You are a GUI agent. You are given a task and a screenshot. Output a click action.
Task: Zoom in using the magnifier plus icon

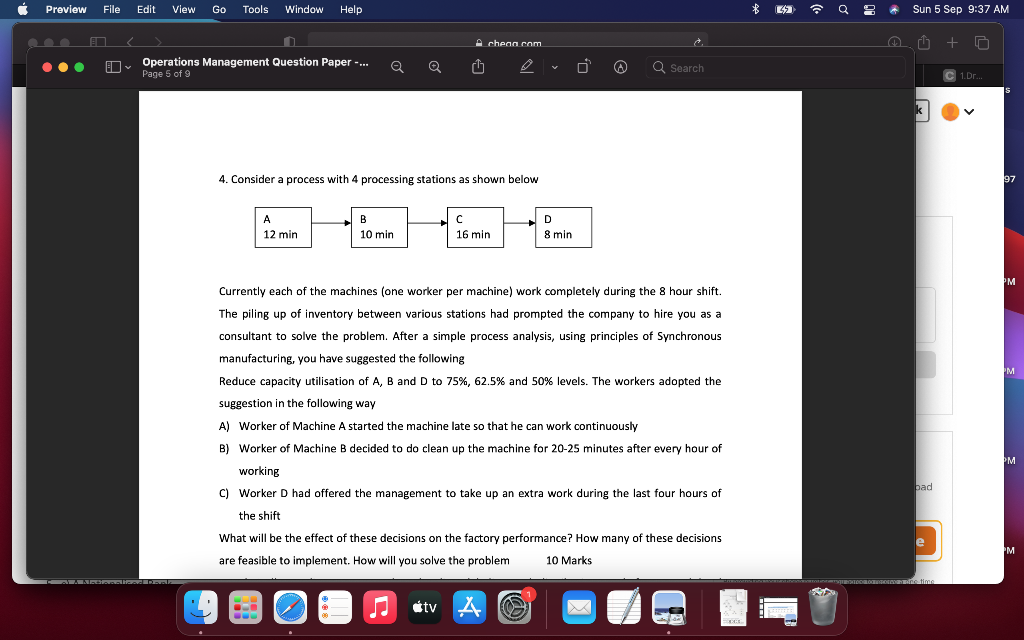[x=434, y=66]
